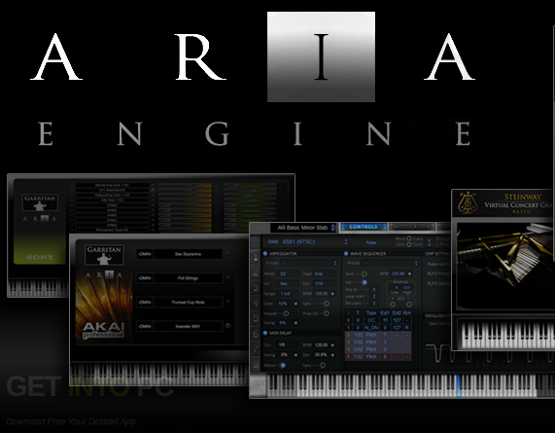Screen dimensions: 555x433
Task: Click the Arpeggiator Vel key field
Action: click(x=288, y=284)
